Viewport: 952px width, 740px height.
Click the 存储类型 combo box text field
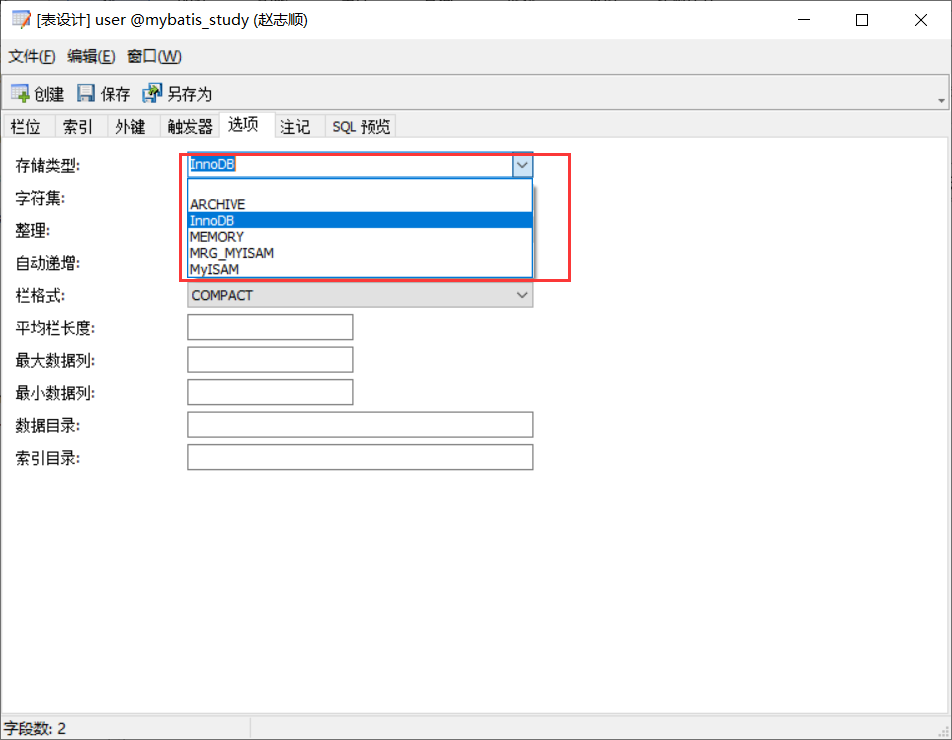(350, 165)
